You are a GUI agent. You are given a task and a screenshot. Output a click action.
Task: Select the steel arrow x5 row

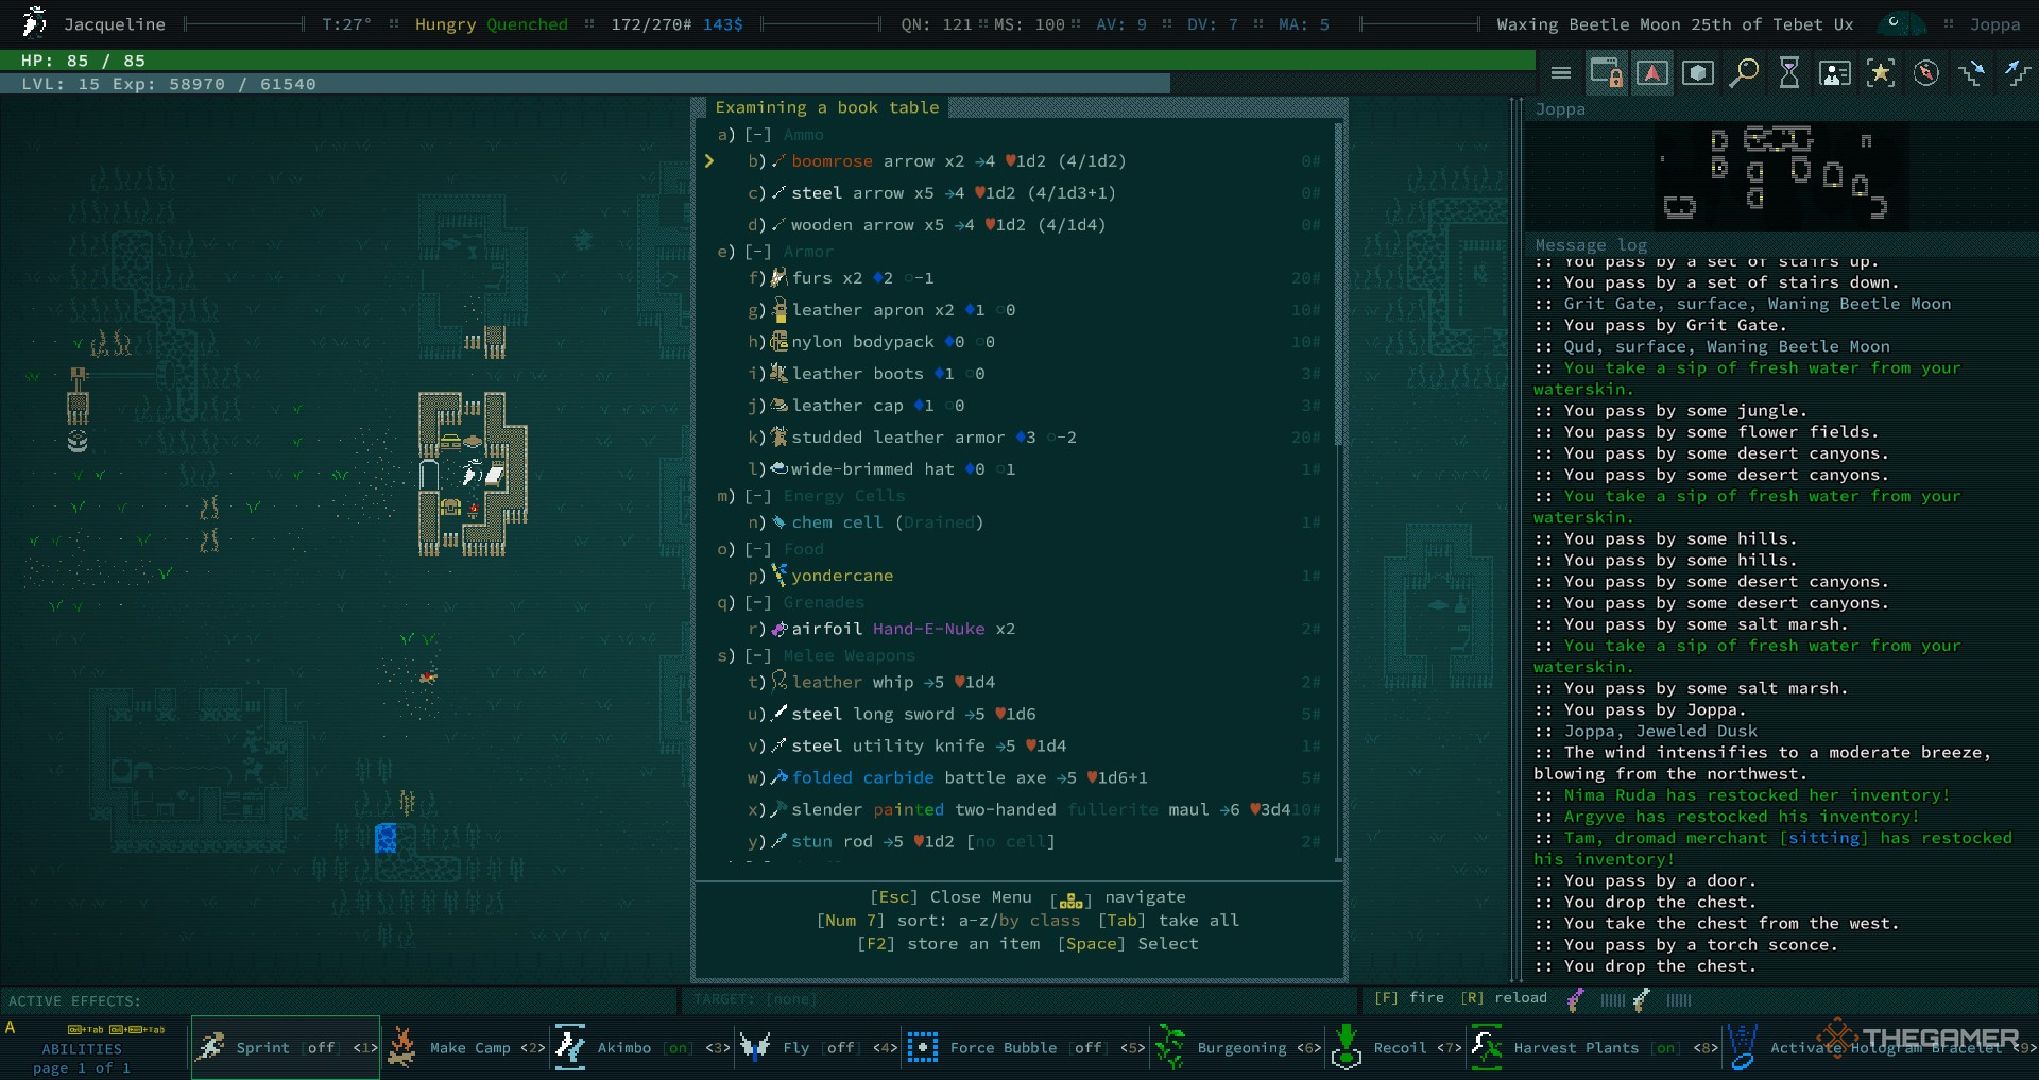pos(1020,193)
